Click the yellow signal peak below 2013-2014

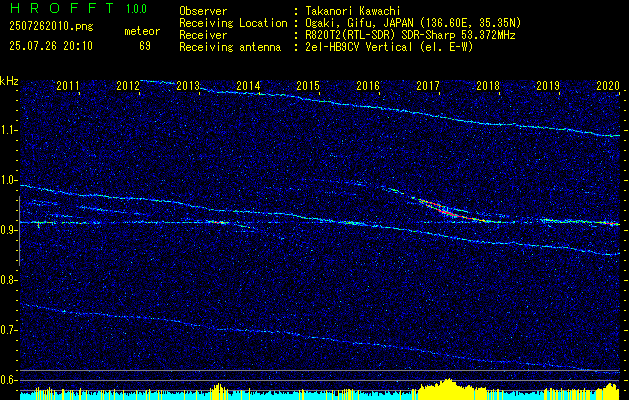(x=219, y=392)
